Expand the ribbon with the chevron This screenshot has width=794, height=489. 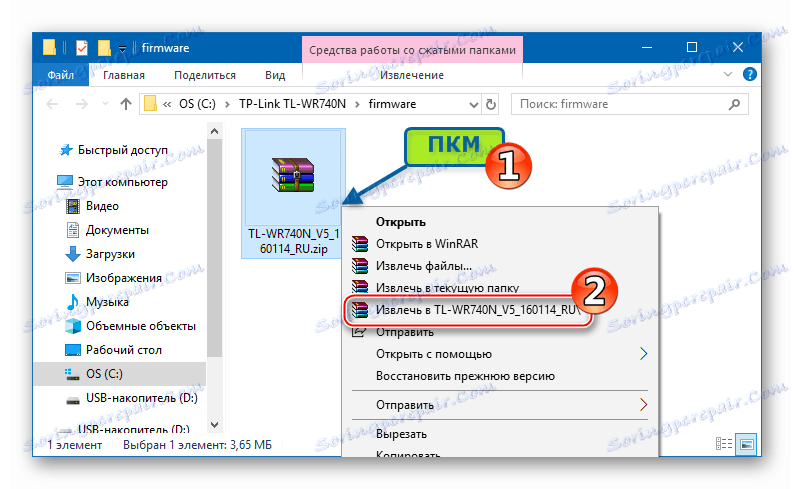click(x=728, y=74)
